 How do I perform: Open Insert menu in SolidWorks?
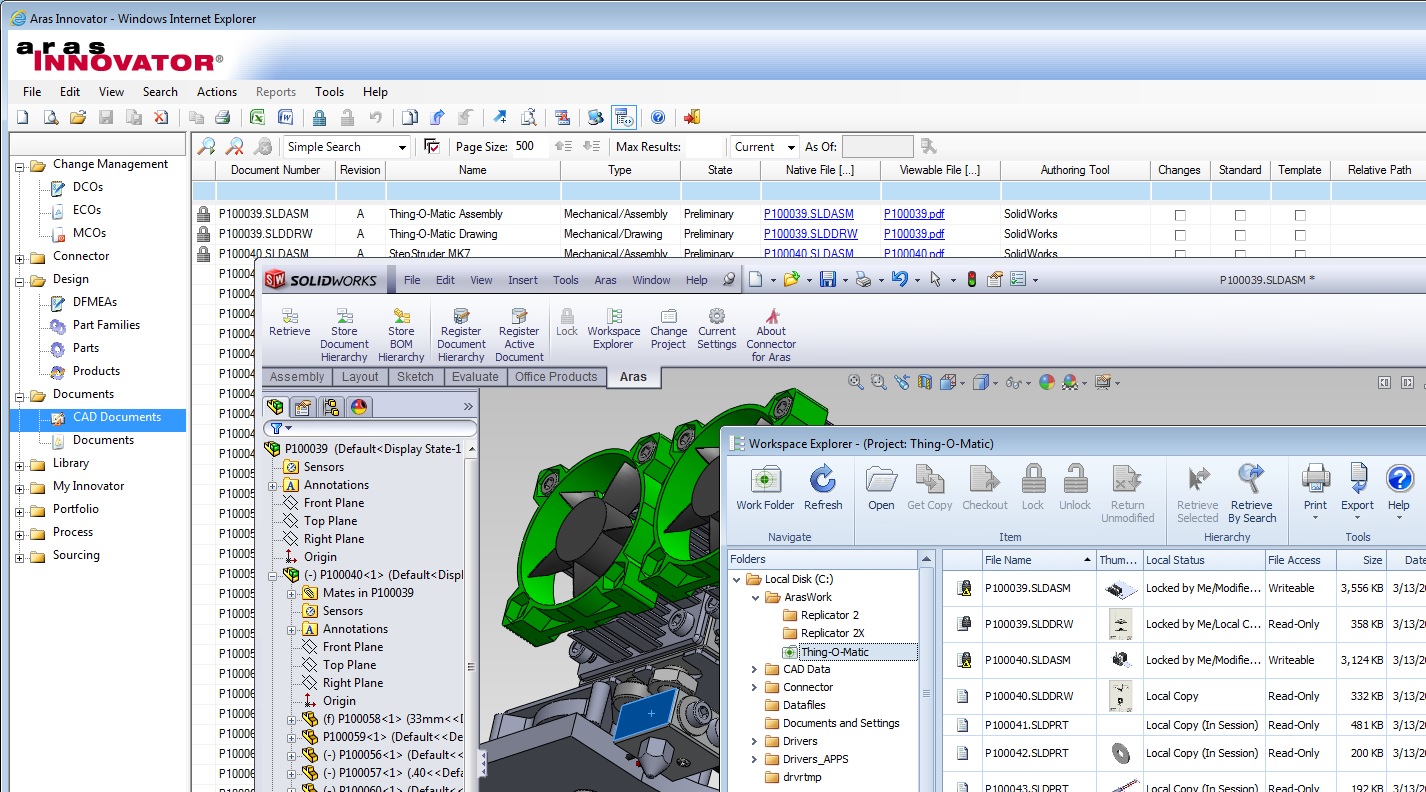click(x=522, y=280)
